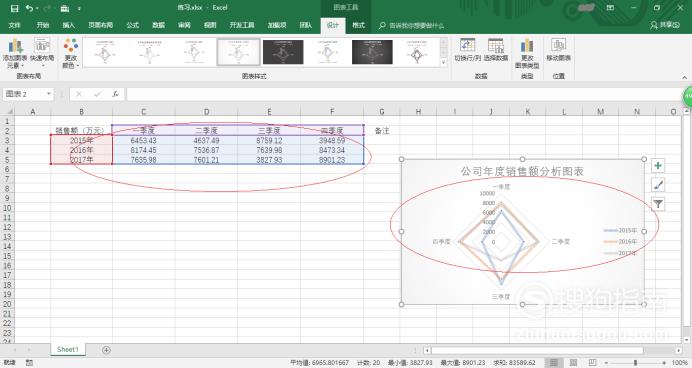
Task: Click the sum 求和: 83589.62 in the status bar
Action: pyautogui.click(x=514, y=363)
